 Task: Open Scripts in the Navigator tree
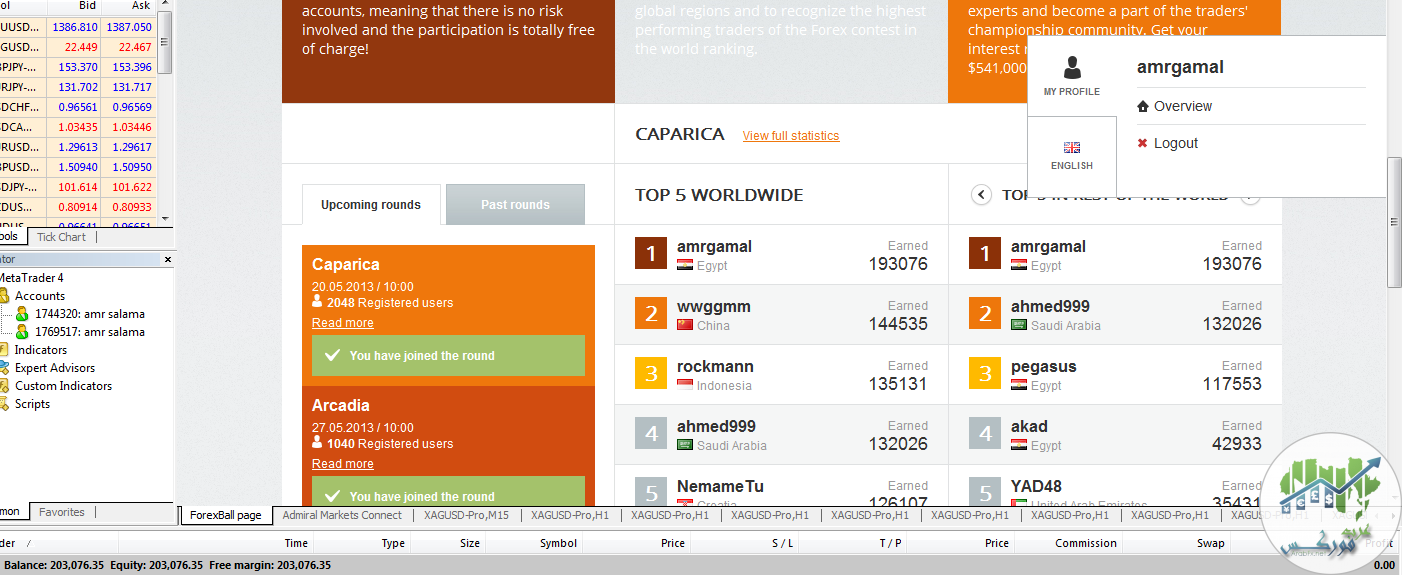pyautogui.click(x=32, y=404)
